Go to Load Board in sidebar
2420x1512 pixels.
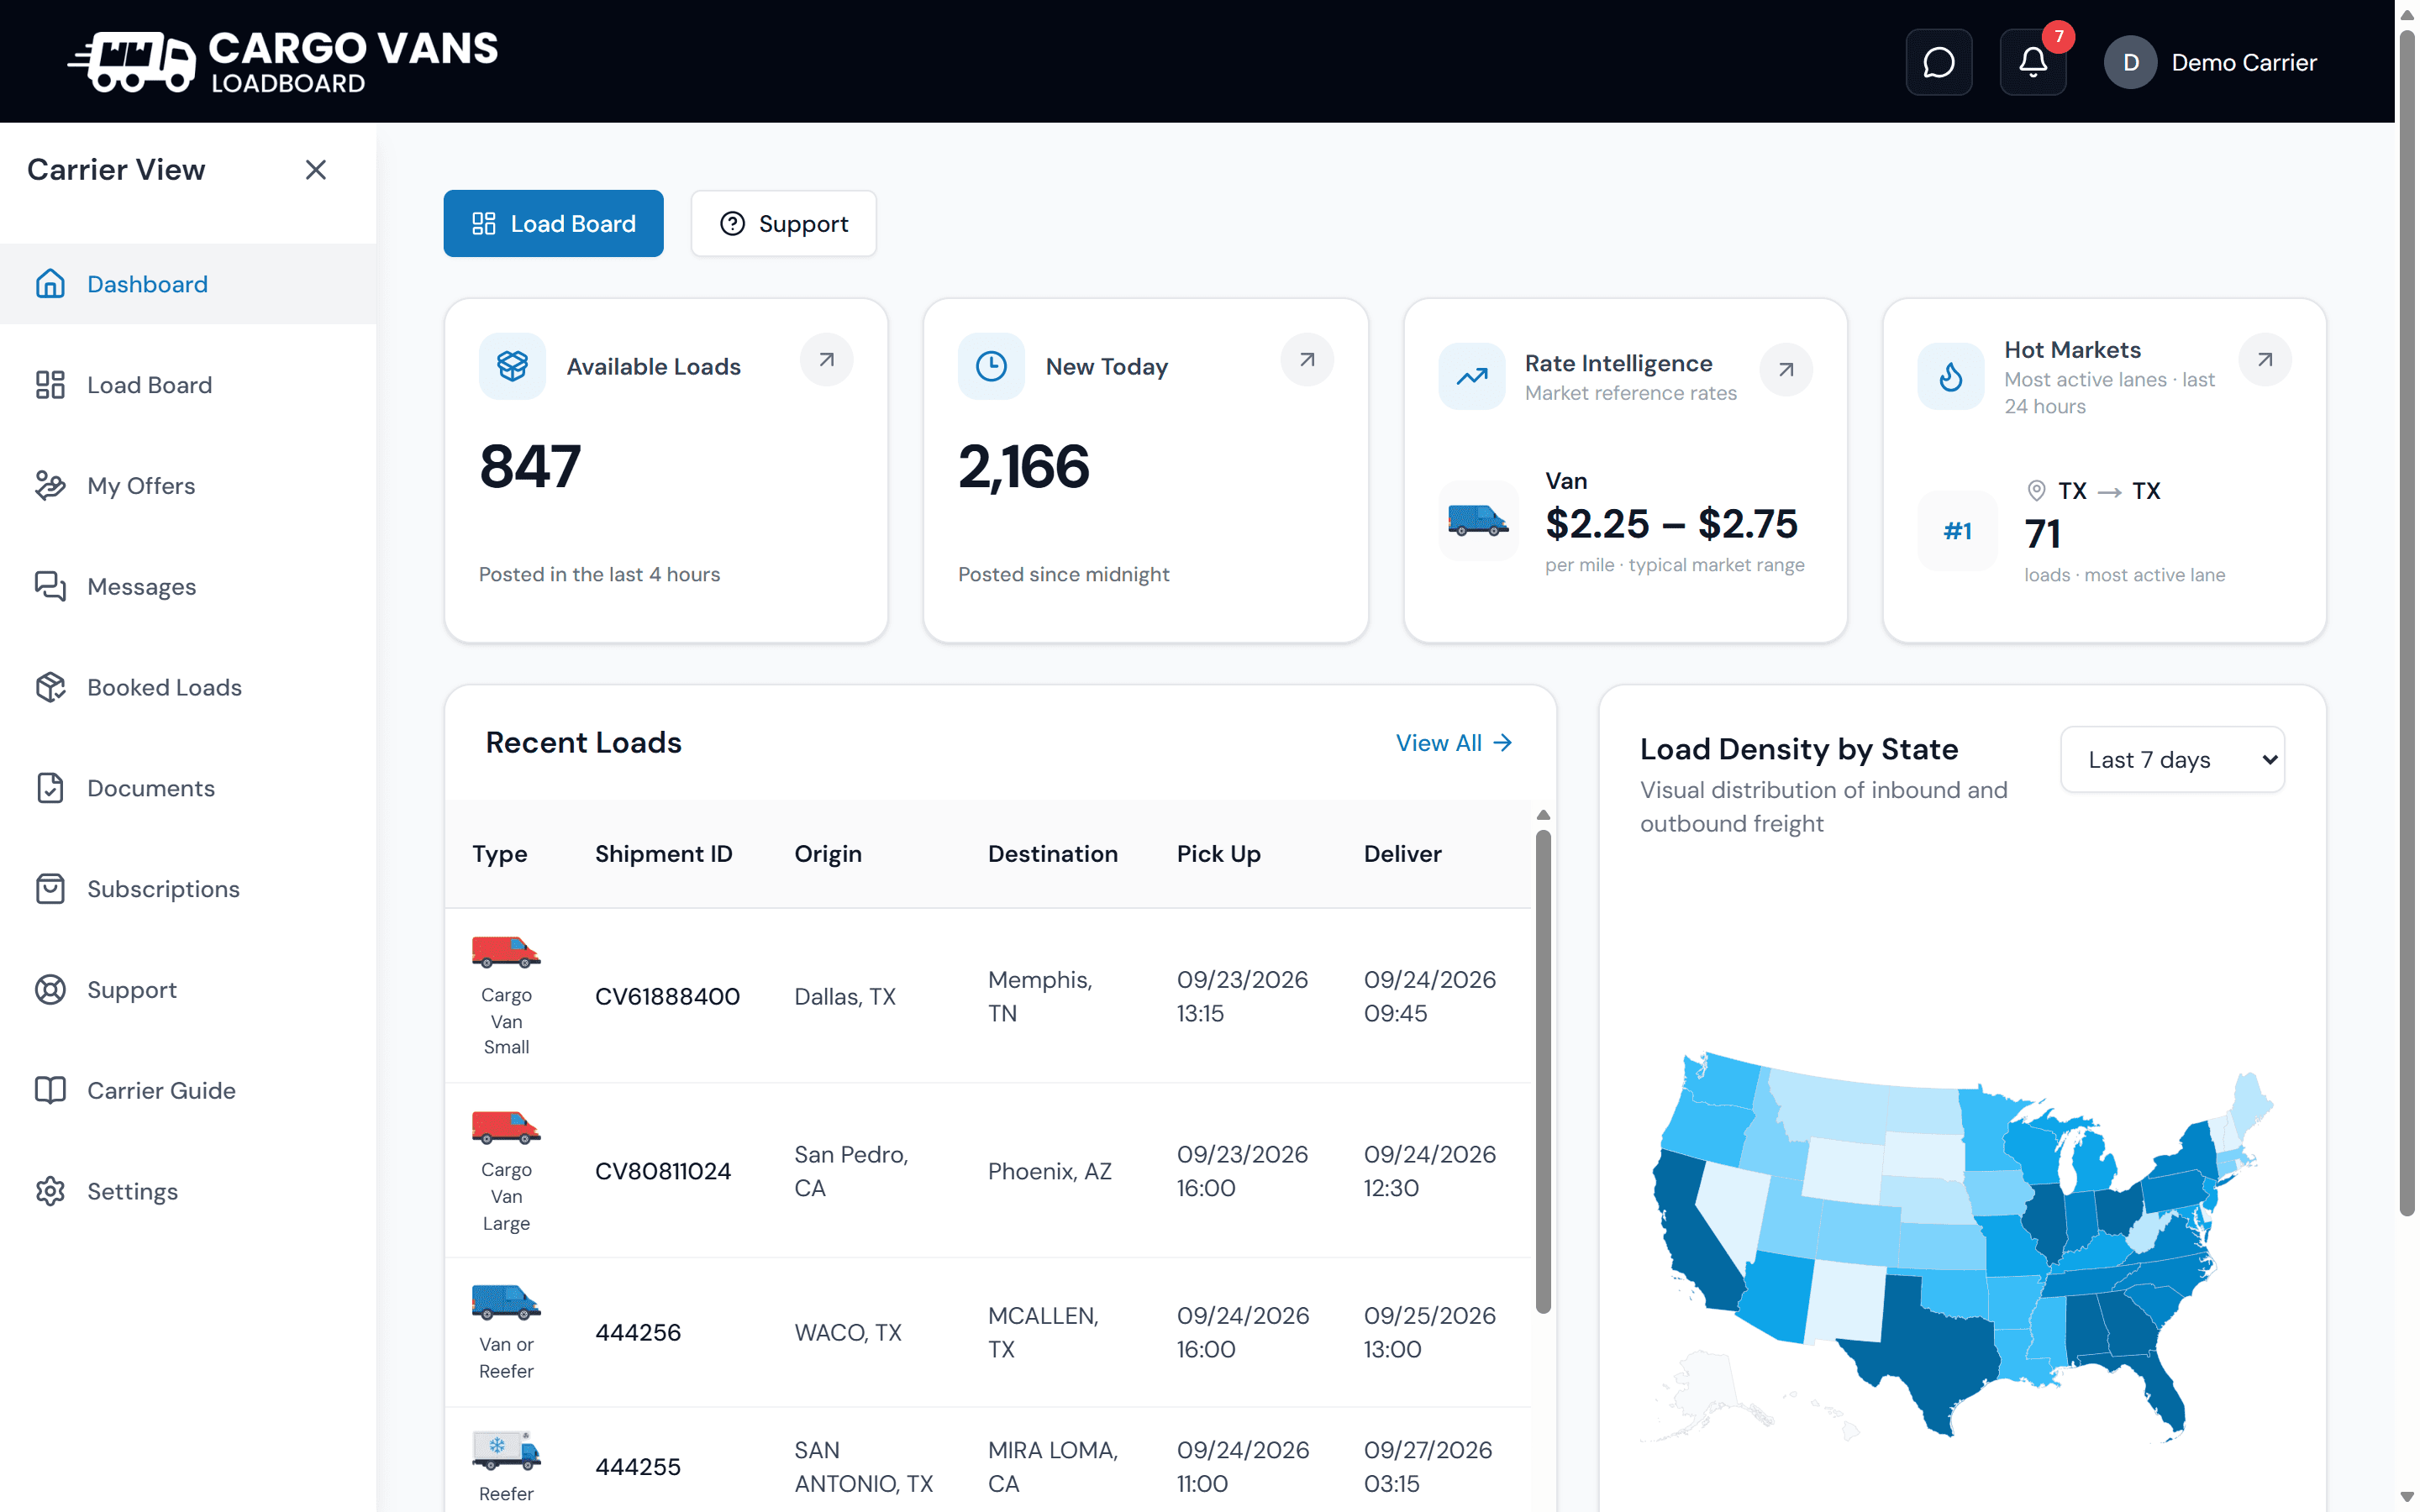tap(188, 385)
